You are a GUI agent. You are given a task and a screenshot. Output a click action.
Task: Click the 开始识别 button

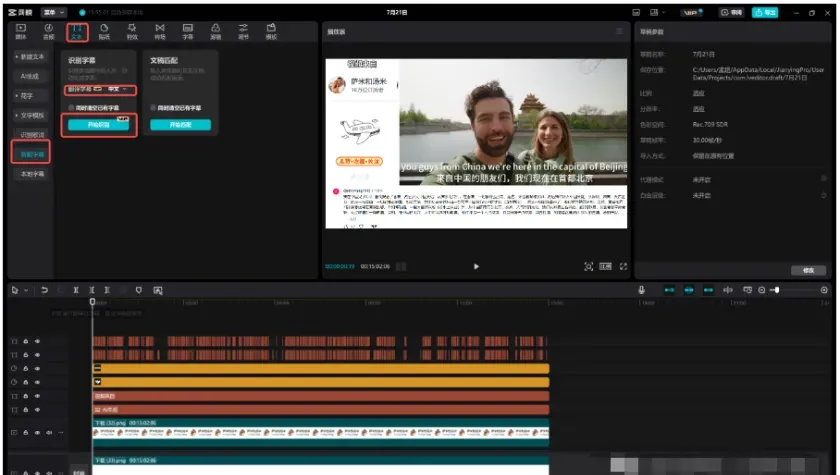coord(99,125)
